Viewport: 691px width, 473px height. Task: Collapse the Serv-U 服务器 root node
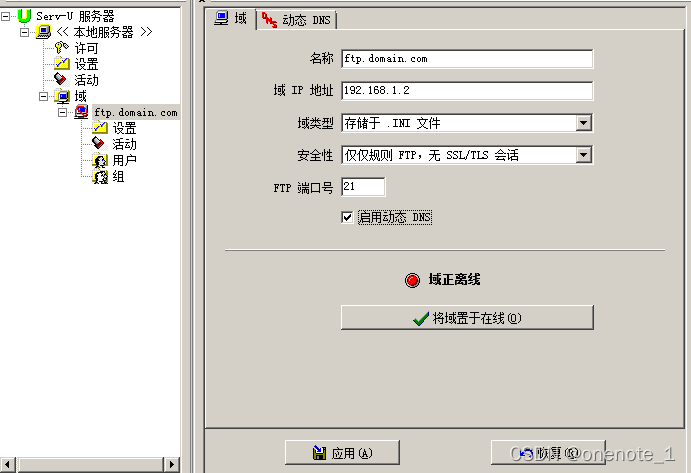[5, 17]
